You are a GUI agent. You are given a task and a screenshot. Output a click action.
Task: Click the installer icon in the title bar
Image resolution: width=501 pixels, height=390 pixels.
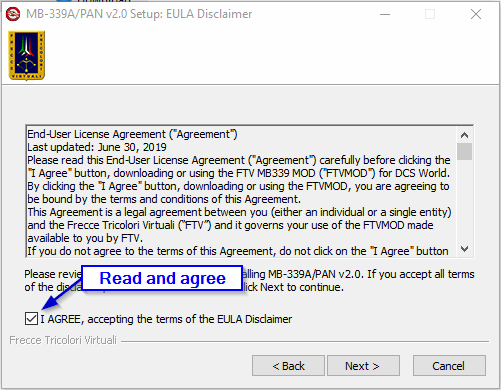click(x=13, y=14)
